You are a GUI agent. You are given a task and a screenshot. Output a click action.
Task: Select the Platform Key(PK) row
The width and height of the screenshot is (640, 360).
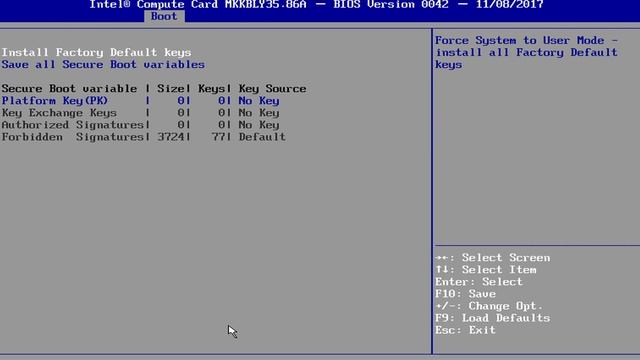[140, 101]
